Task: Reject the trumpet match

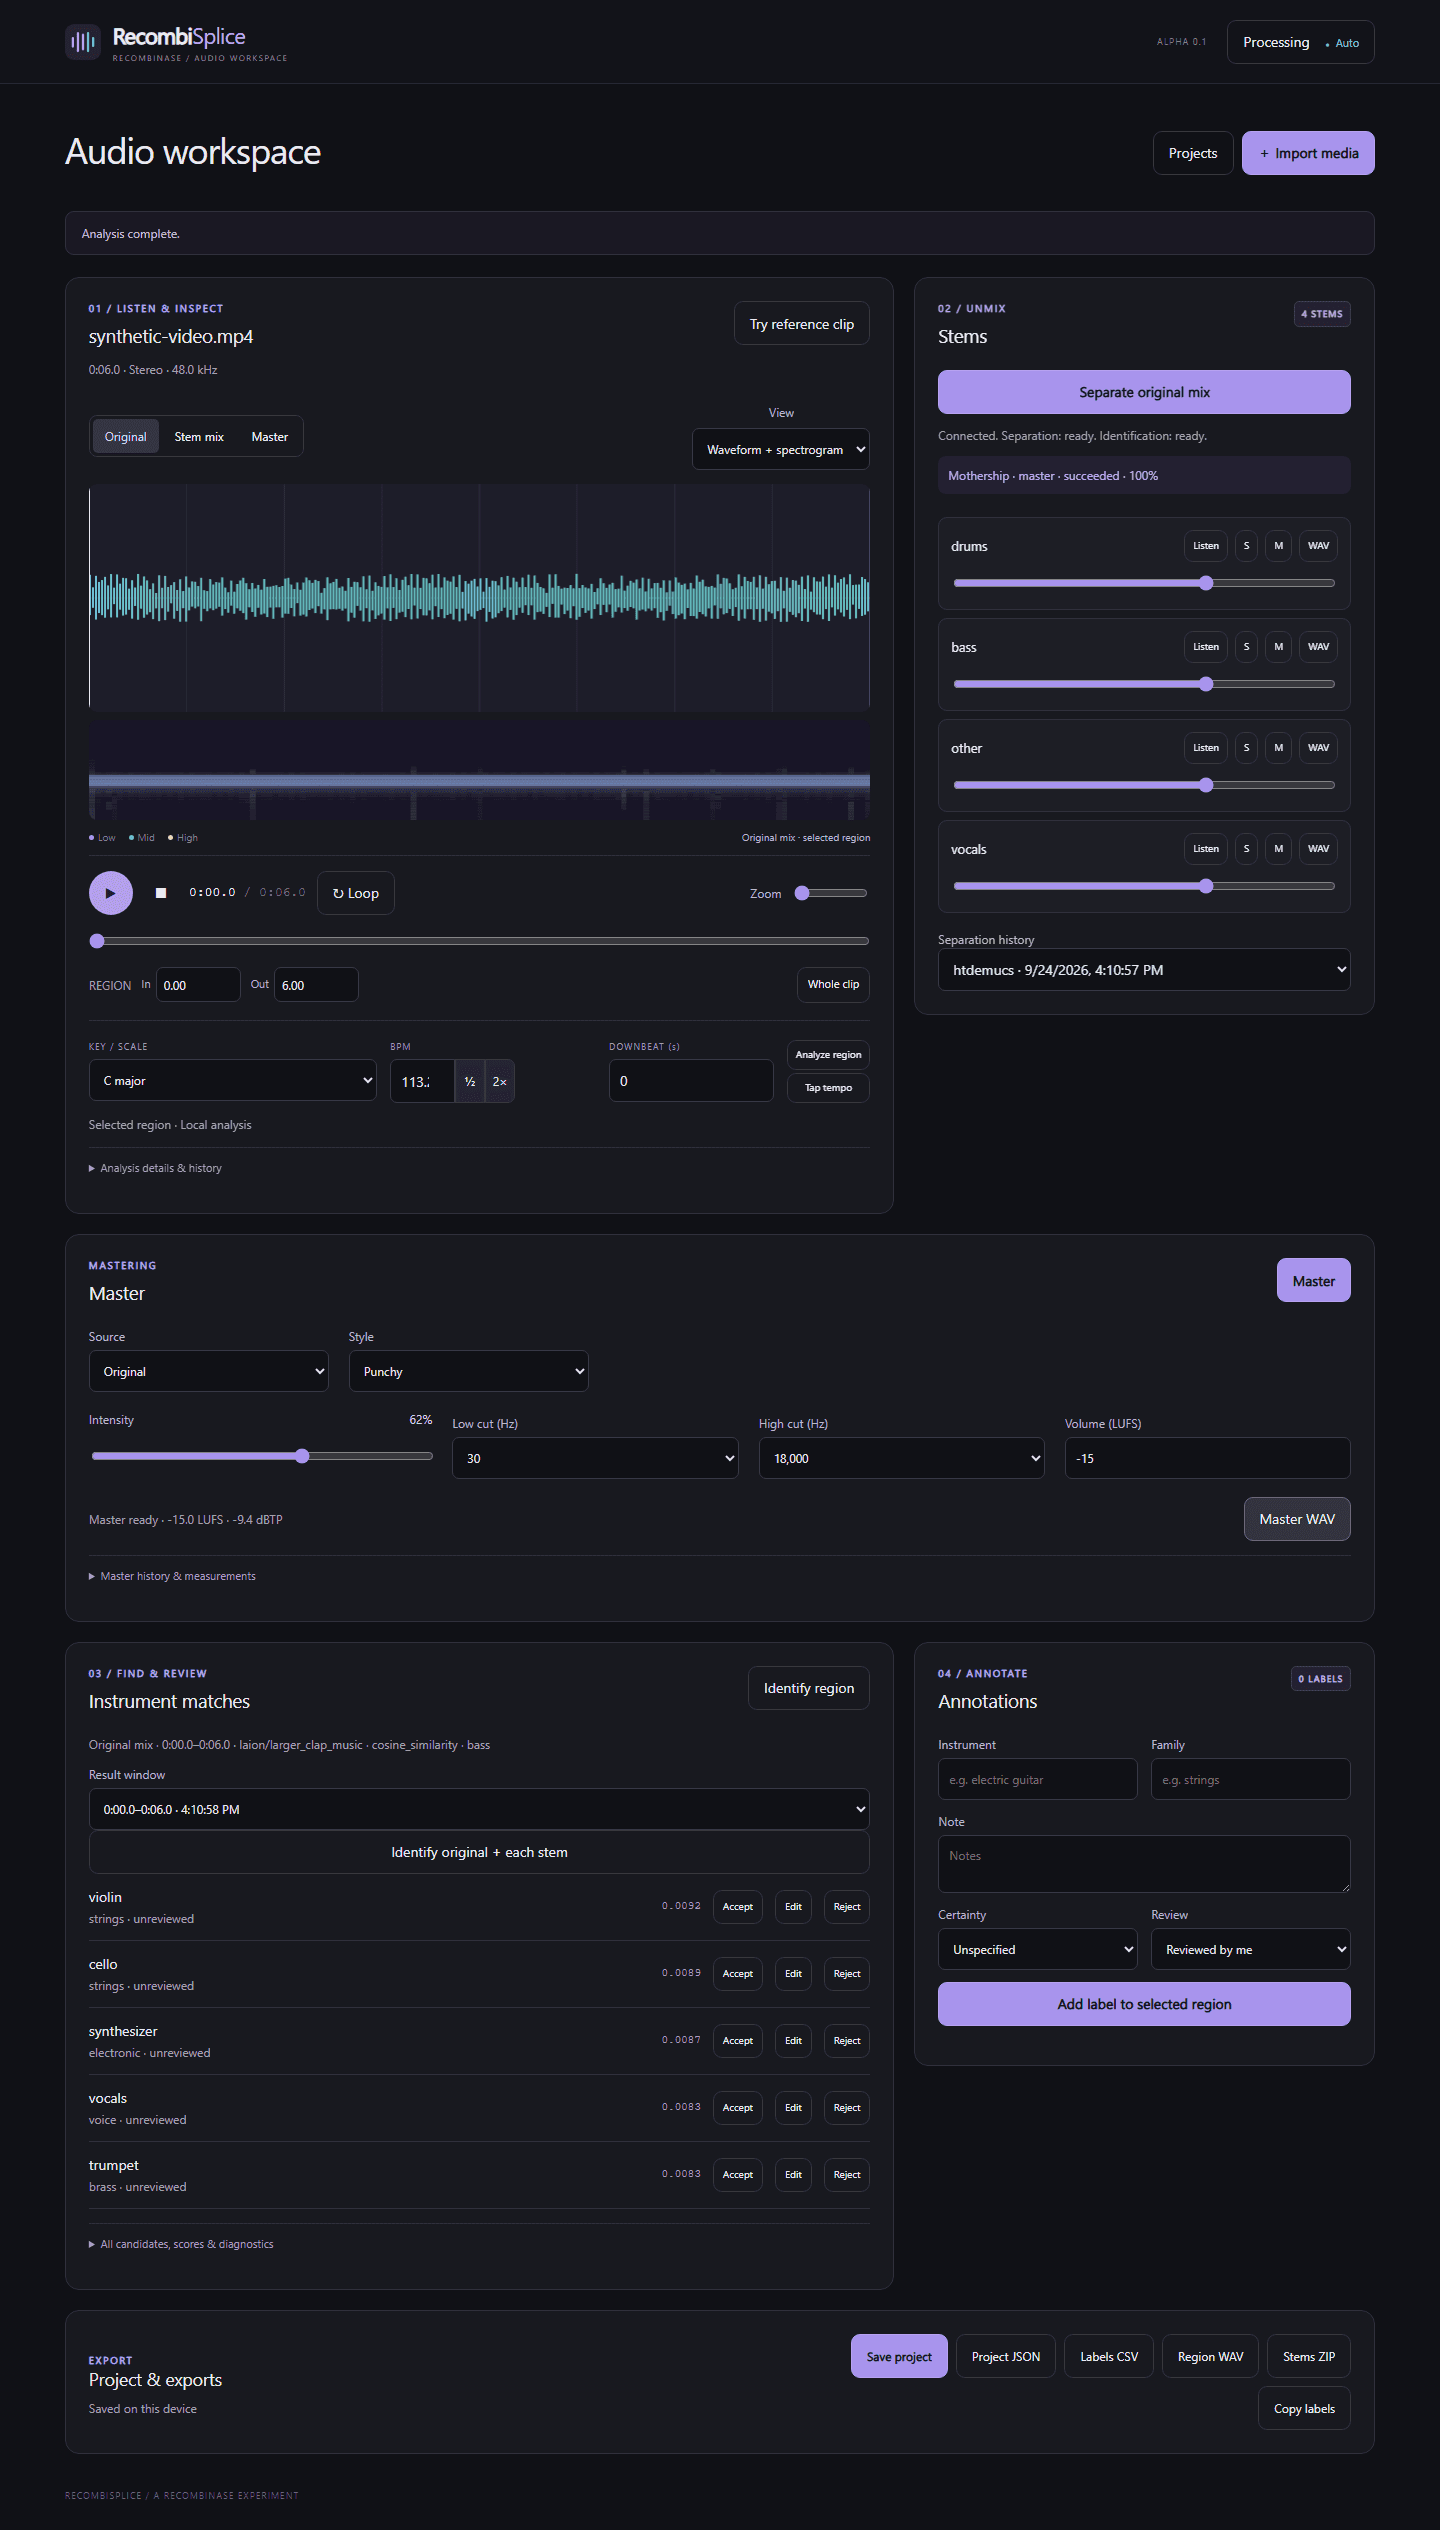Action: pyautogui.click(x=847, y=2175)
